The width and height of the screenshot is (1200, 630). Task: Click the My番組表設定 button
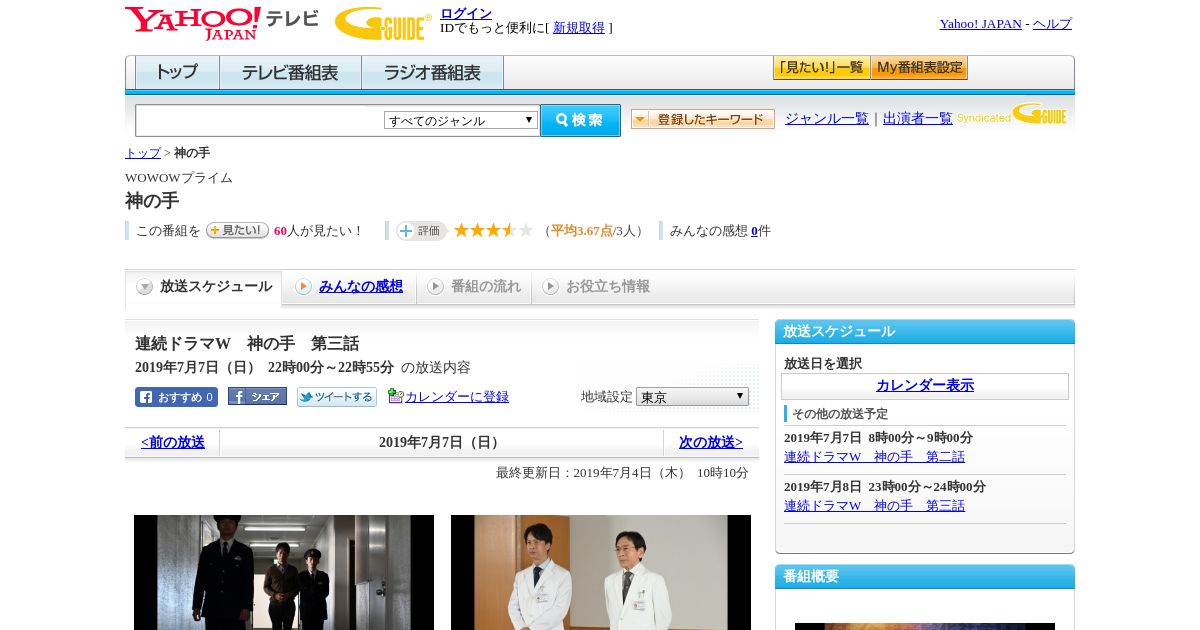pos(919,68)
